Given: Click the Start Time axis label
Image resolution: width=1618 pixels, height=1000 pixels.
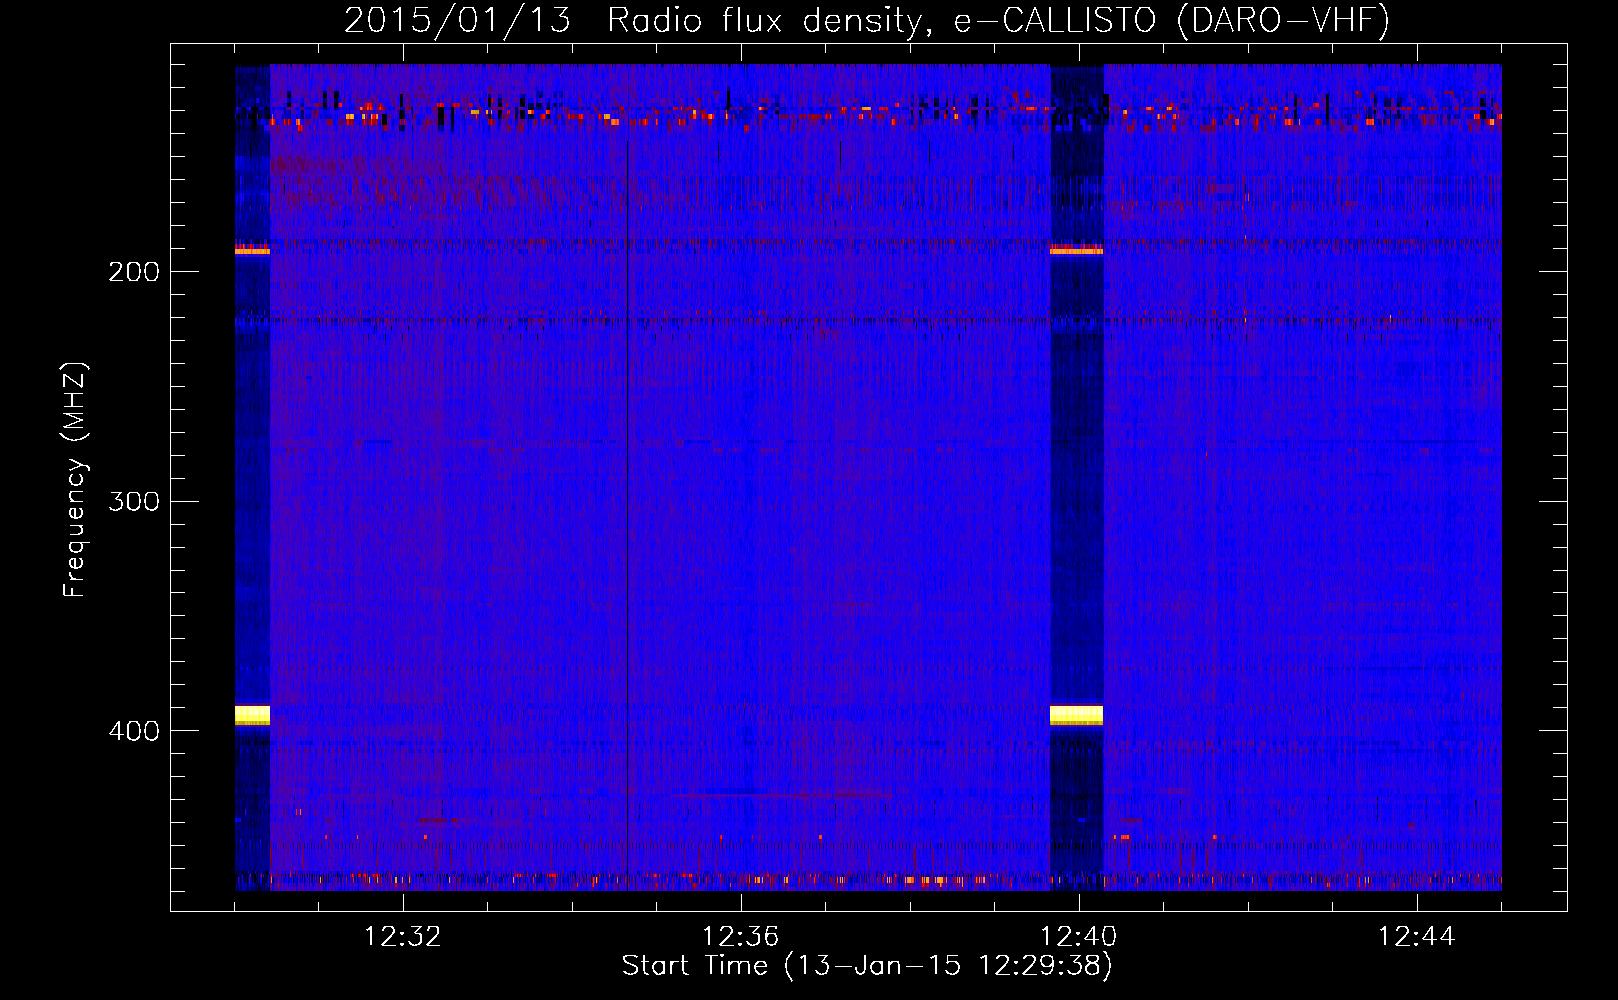Looking at the screenshot, I should 867,966.
